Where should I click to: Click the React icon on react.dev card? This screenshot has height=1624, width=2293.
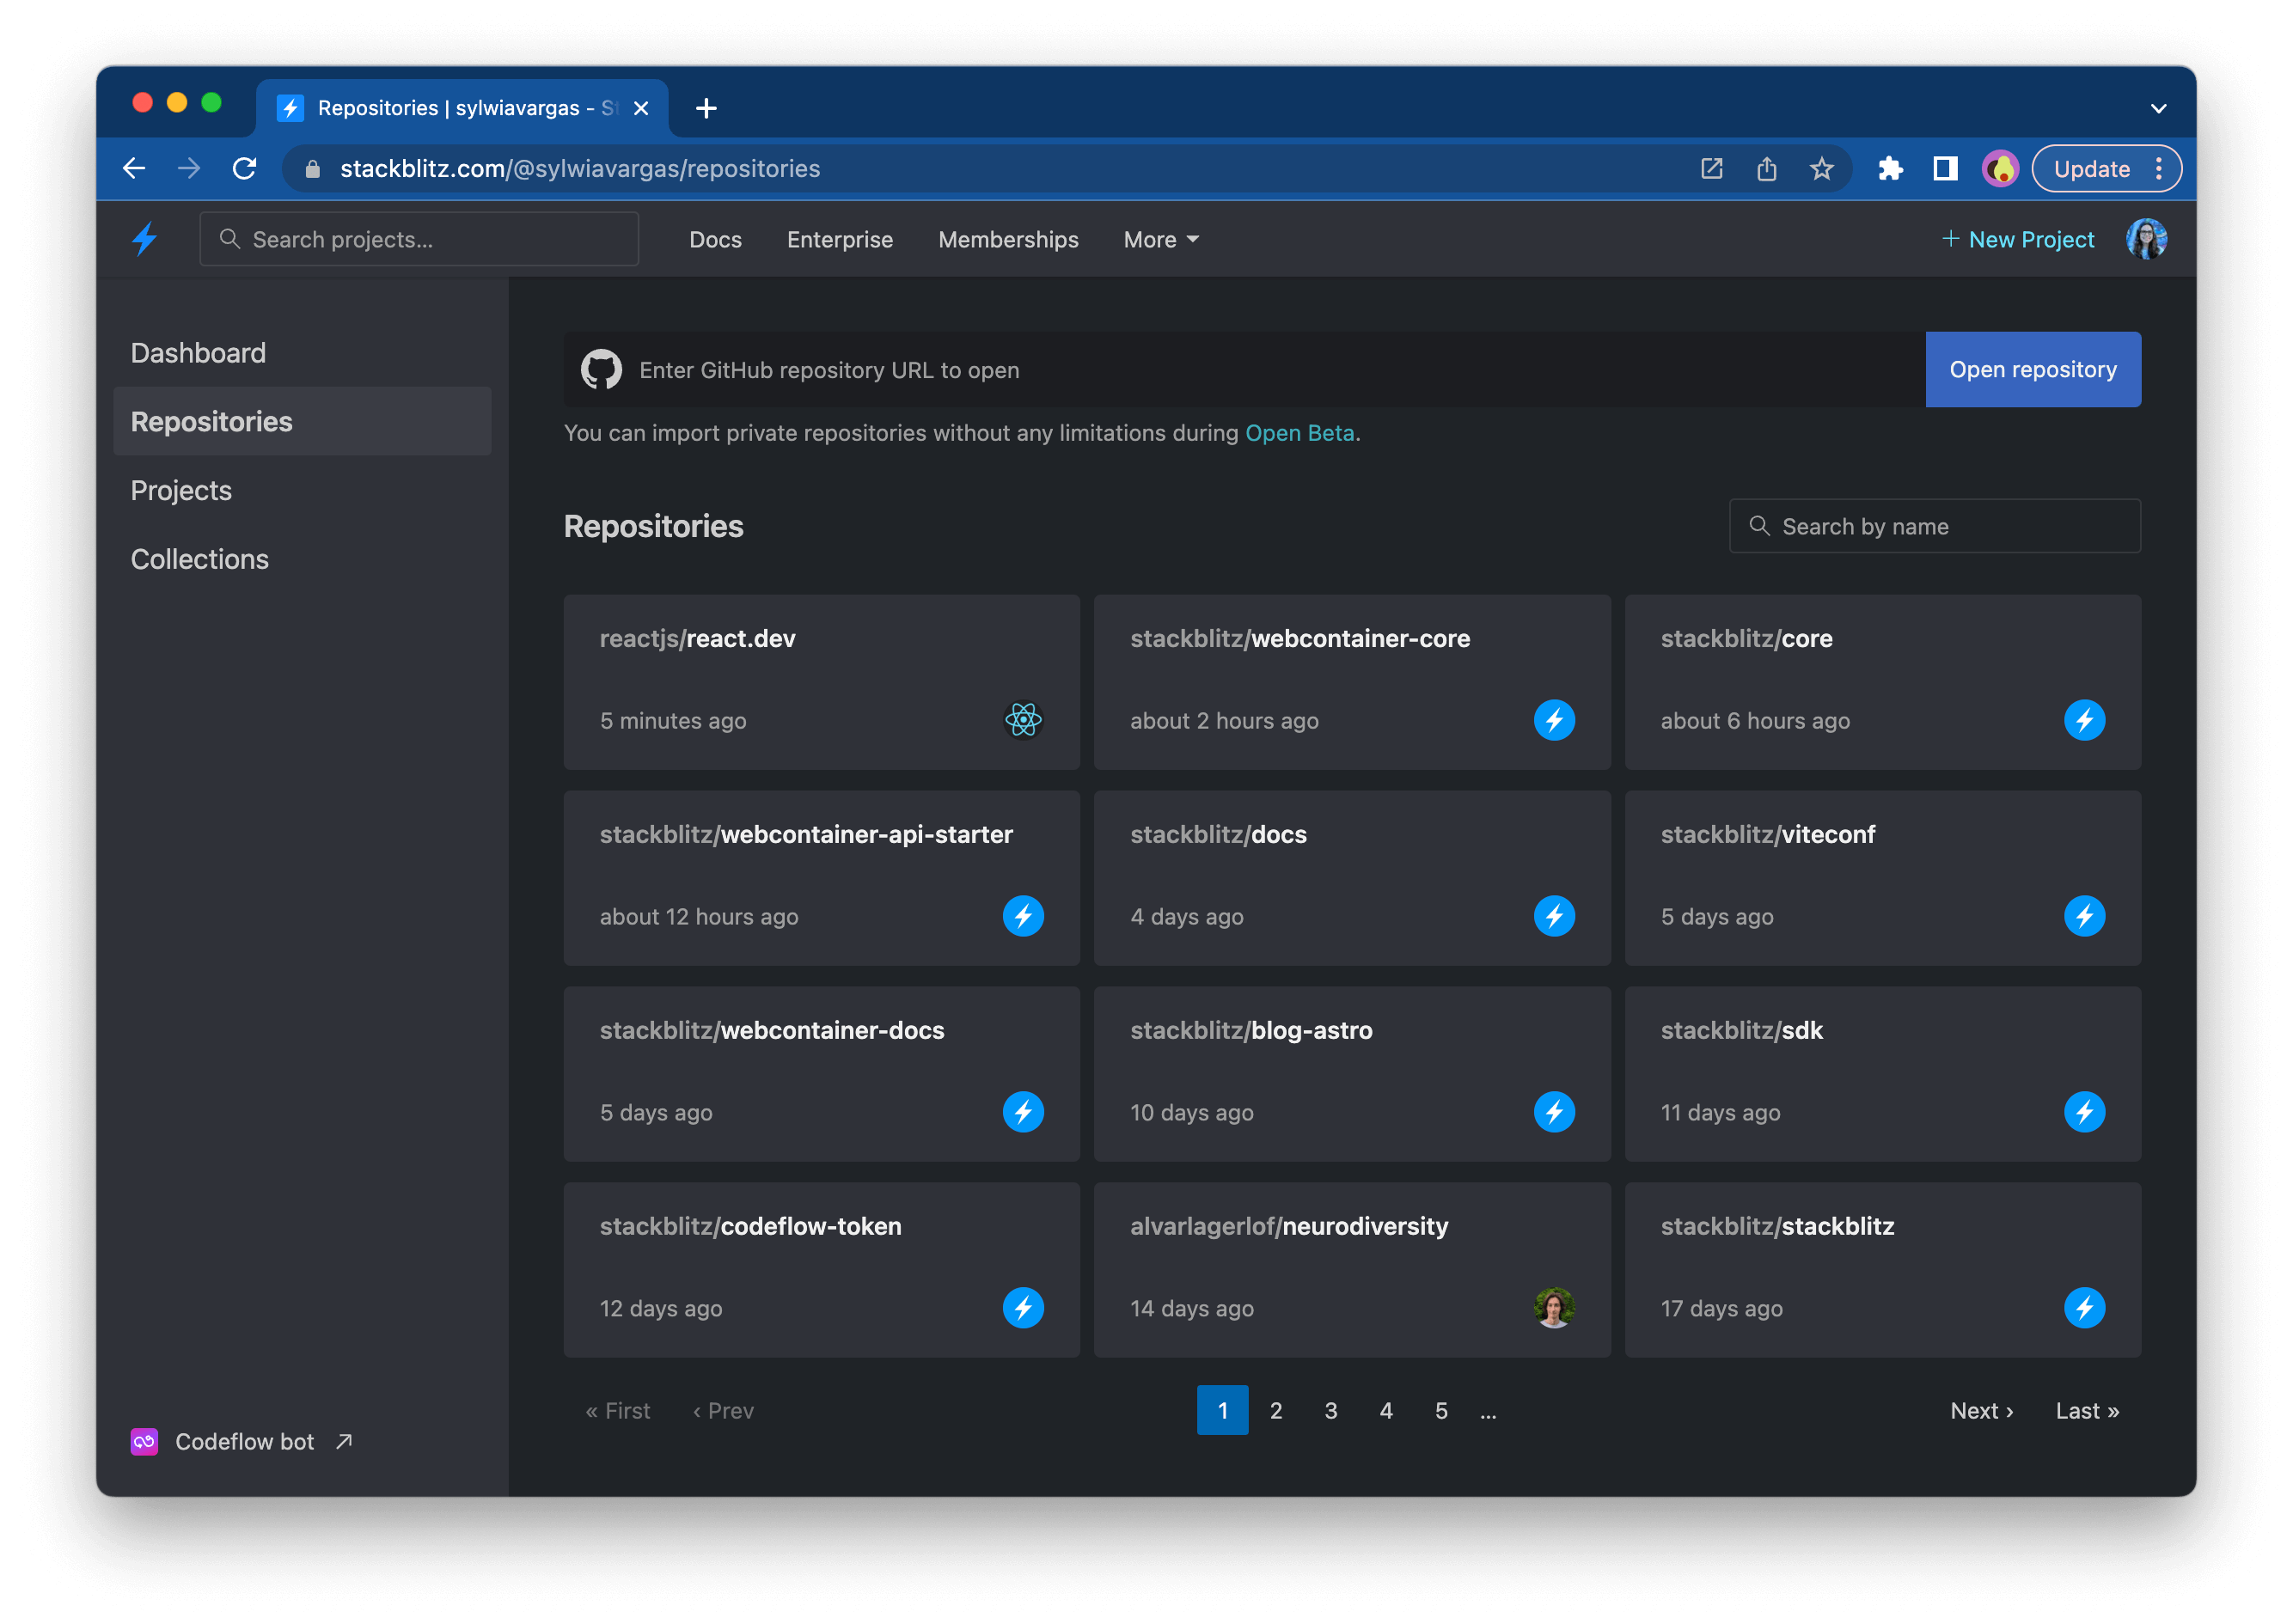1023,720
